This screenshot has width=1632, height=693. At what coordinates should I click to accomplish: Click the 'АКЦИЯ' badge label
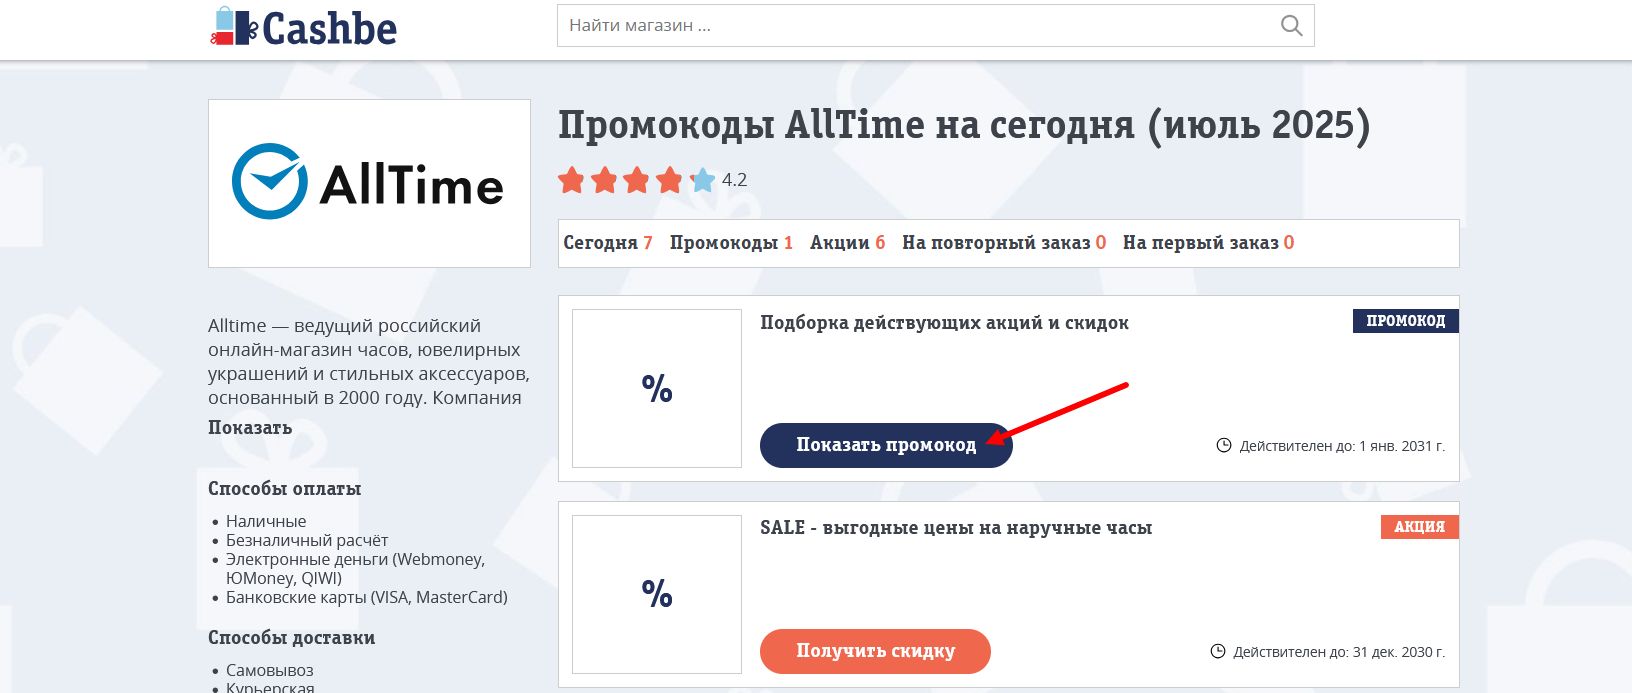[1419, 527]
